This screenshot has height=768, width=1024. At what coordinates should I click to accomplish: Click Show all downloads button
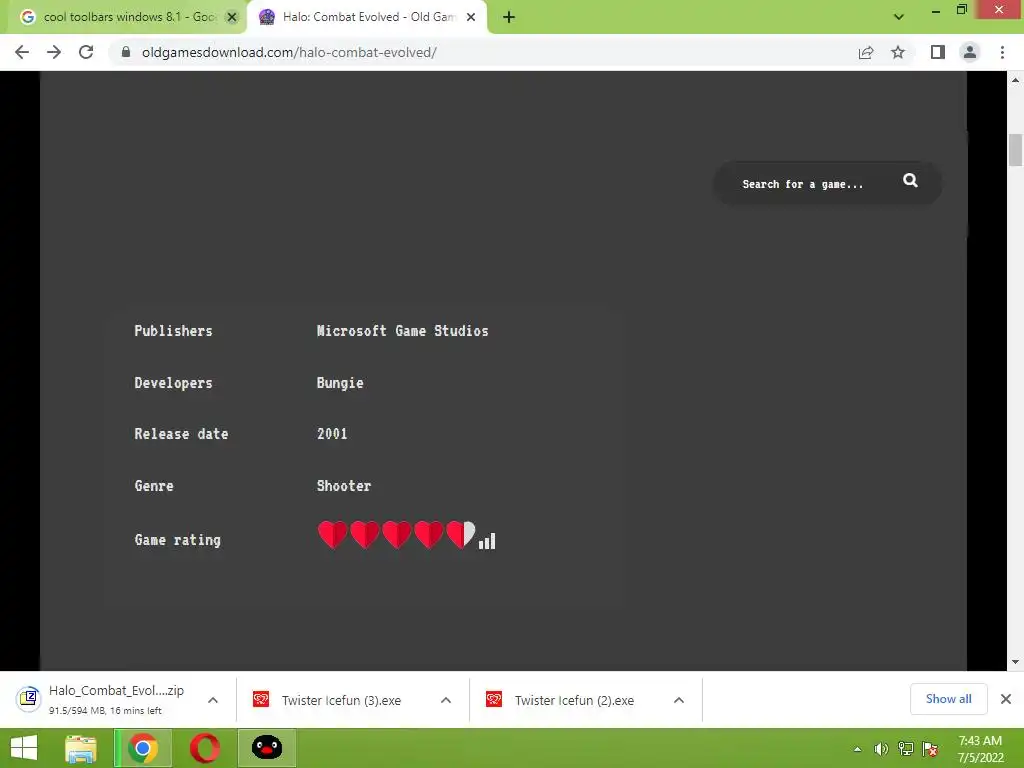pos(948,699)
